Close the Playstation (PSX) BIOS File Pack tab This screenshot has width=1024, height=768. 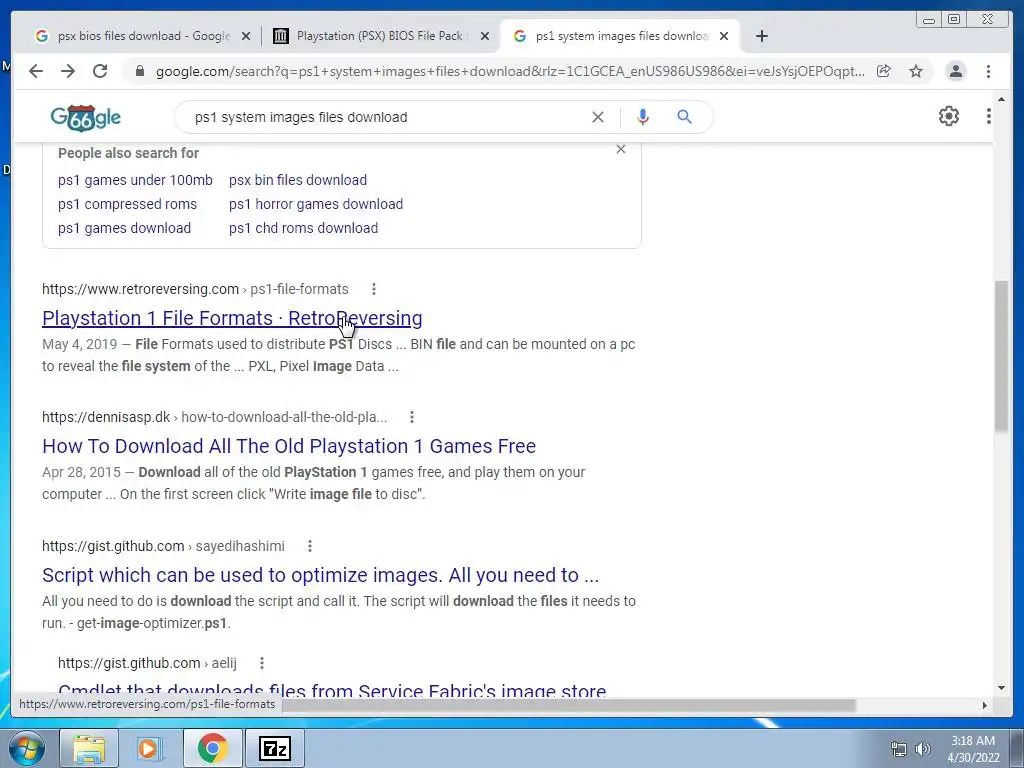(x=485, y=36)
